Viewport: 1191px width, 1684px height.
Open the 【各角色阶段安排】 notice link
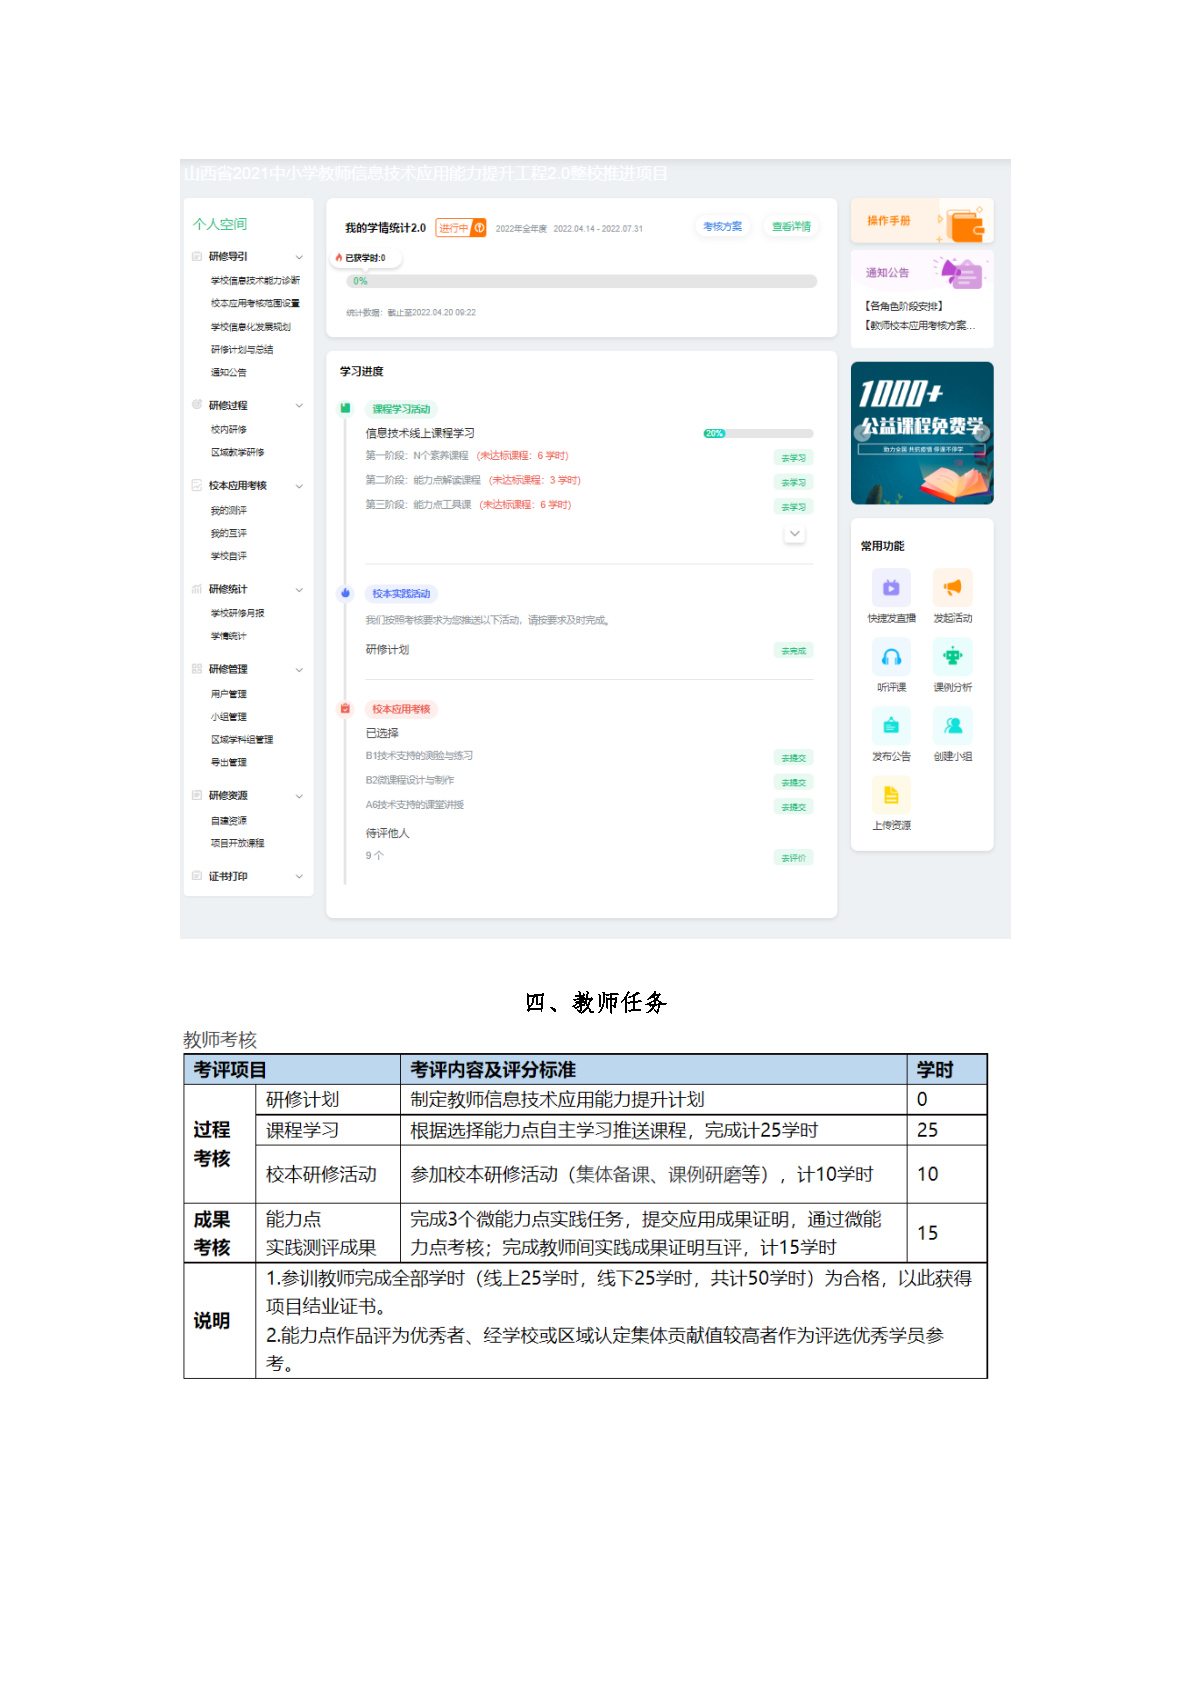coord(904,306)
